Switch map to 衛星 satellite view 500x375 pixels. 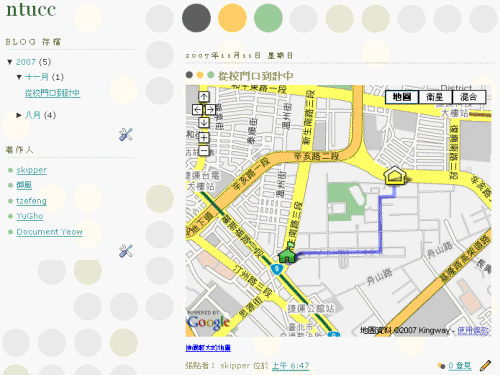click(x=435, y=97)
